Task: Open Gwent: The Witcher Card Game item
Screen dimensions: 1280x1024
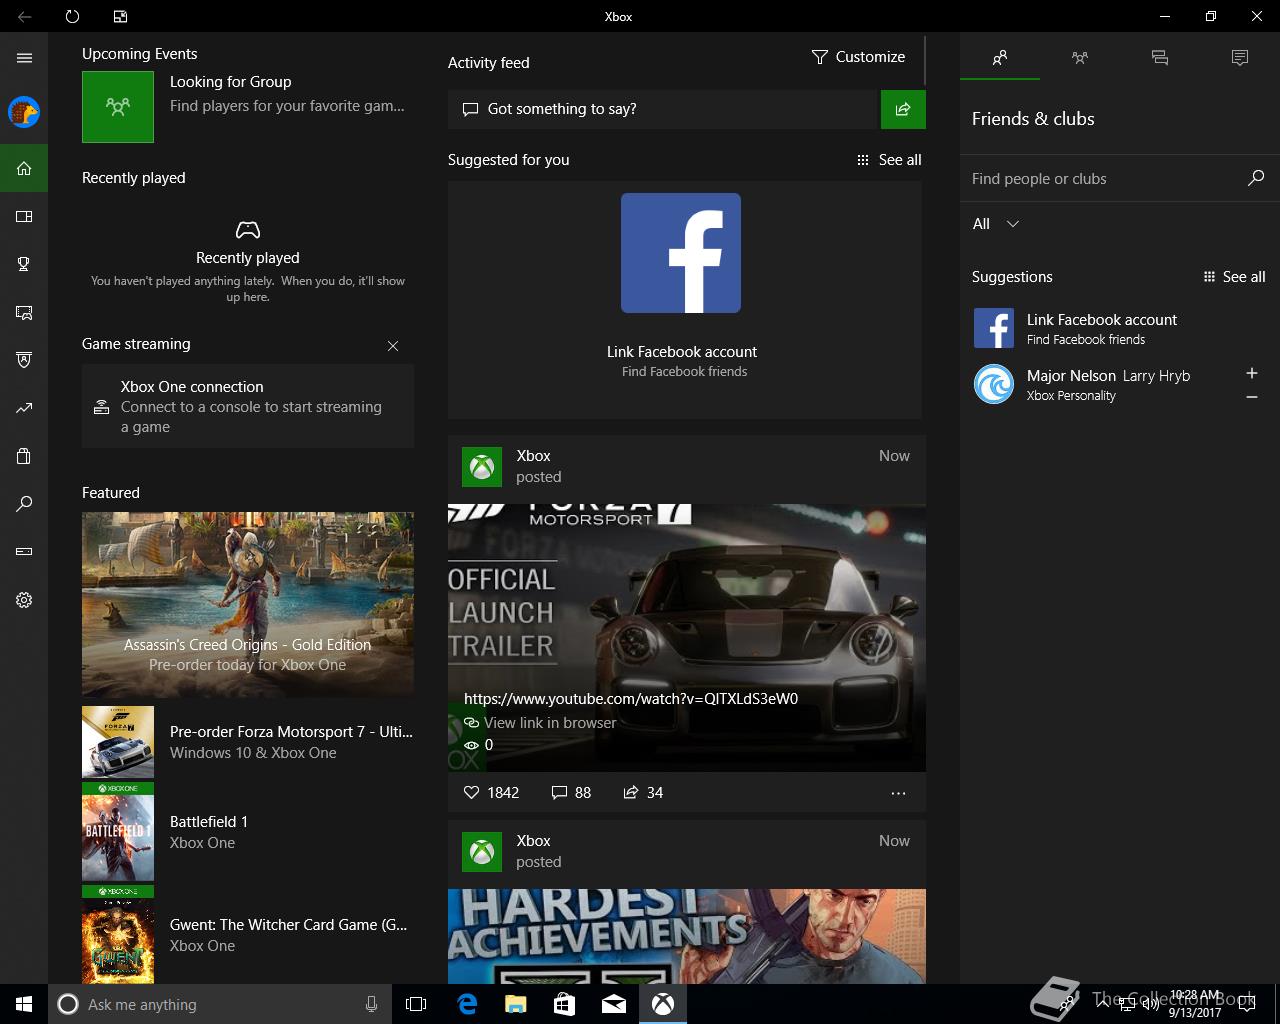Action: point(248,934)
